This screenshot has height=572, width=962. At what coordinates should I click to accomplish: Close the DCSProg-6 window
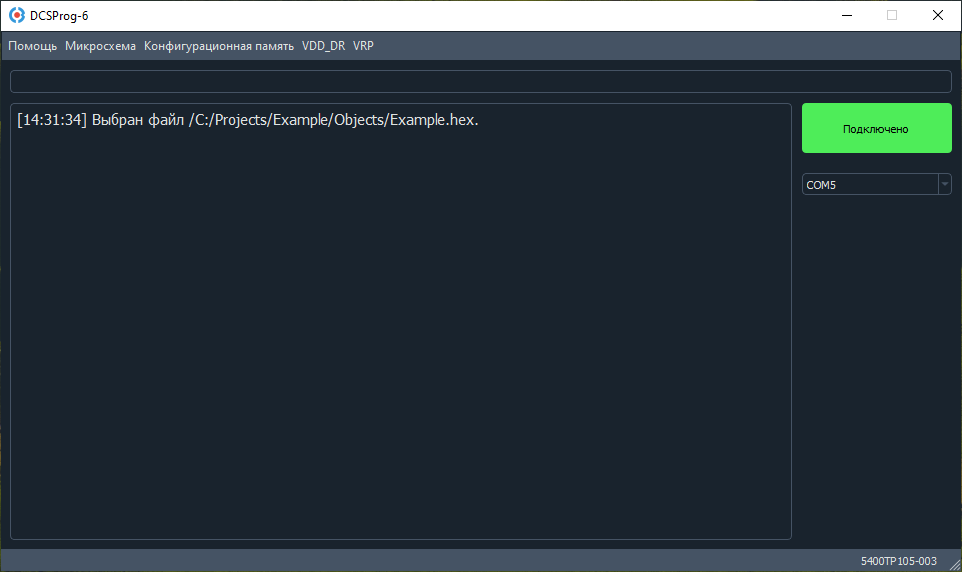pos(937,15)
